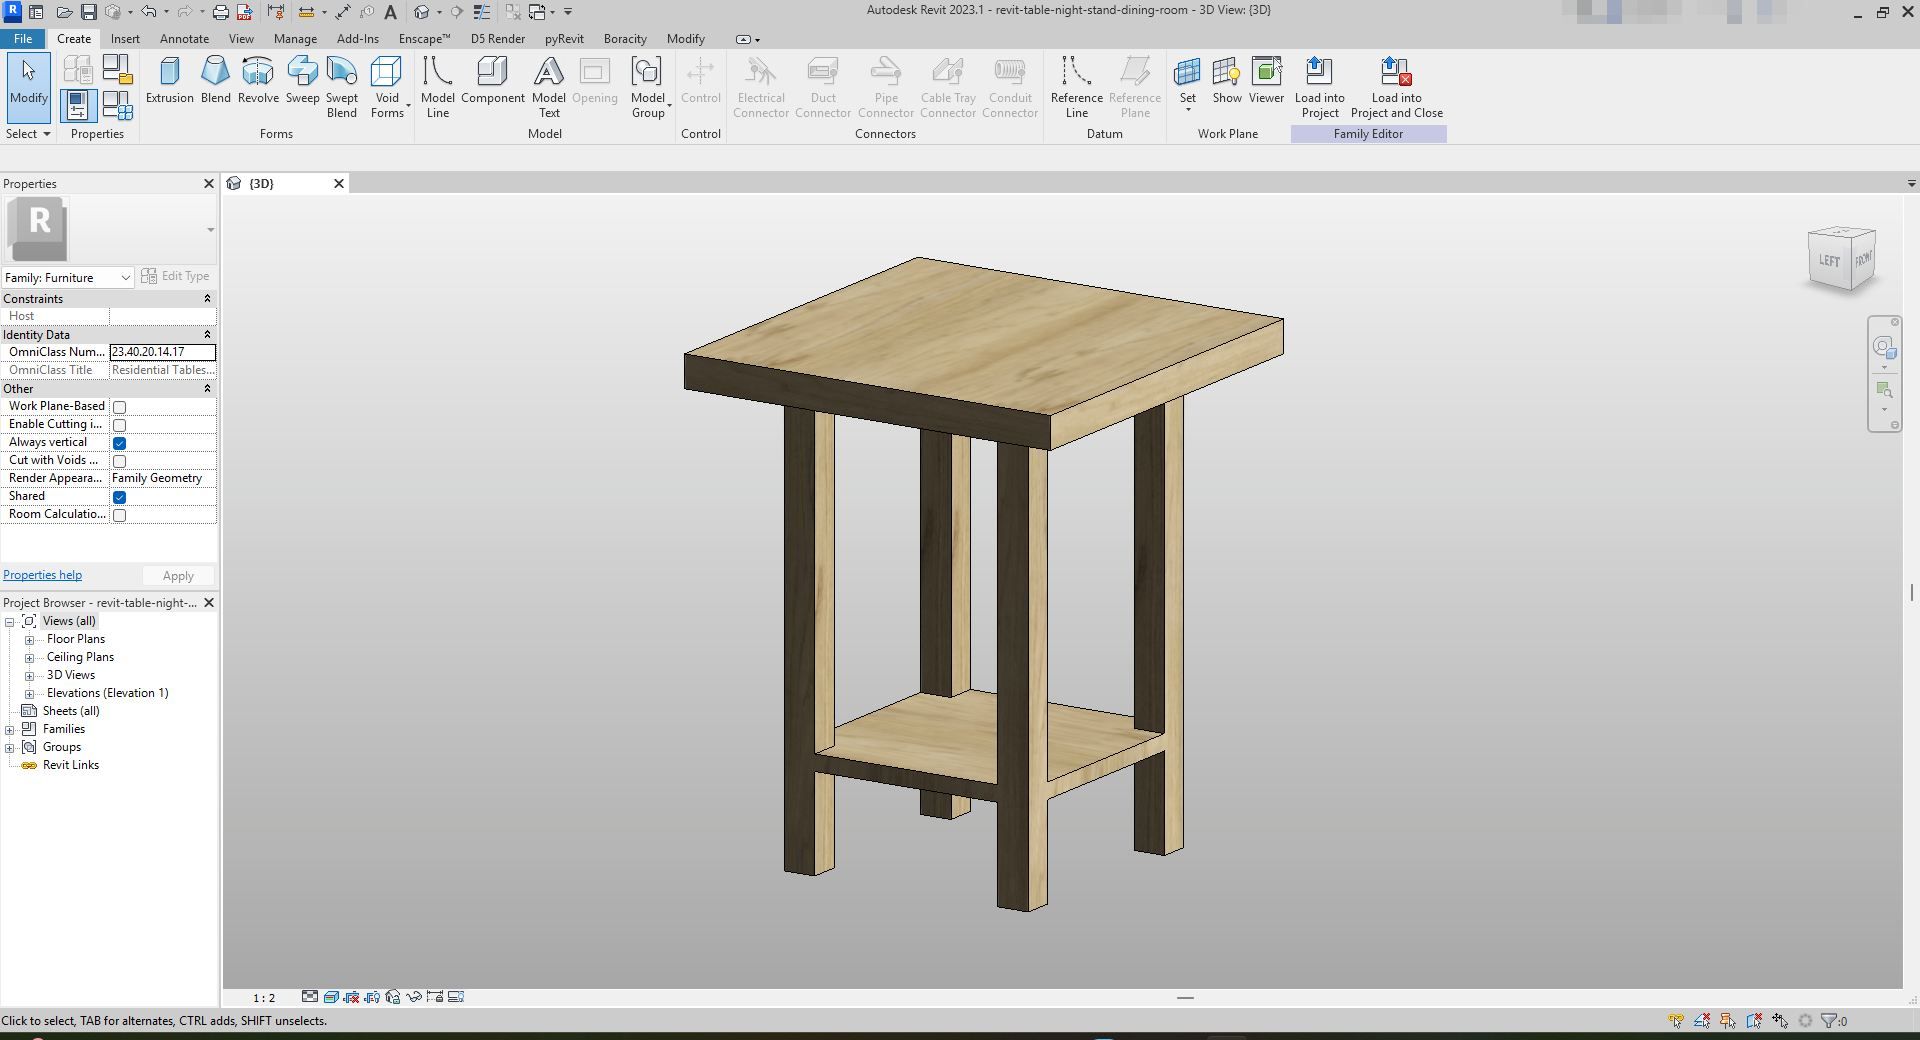Load into Project and Close
This screenshot has height=1040, width=1920.
(1396, 87)
